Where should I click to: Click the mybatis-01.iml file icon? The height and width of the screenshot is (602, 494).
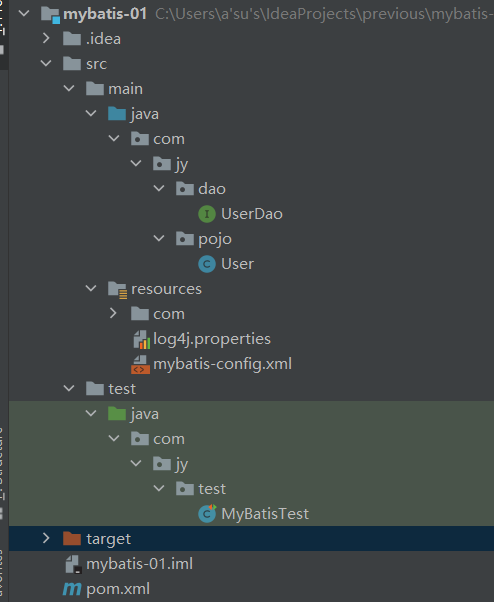[73, 564]
